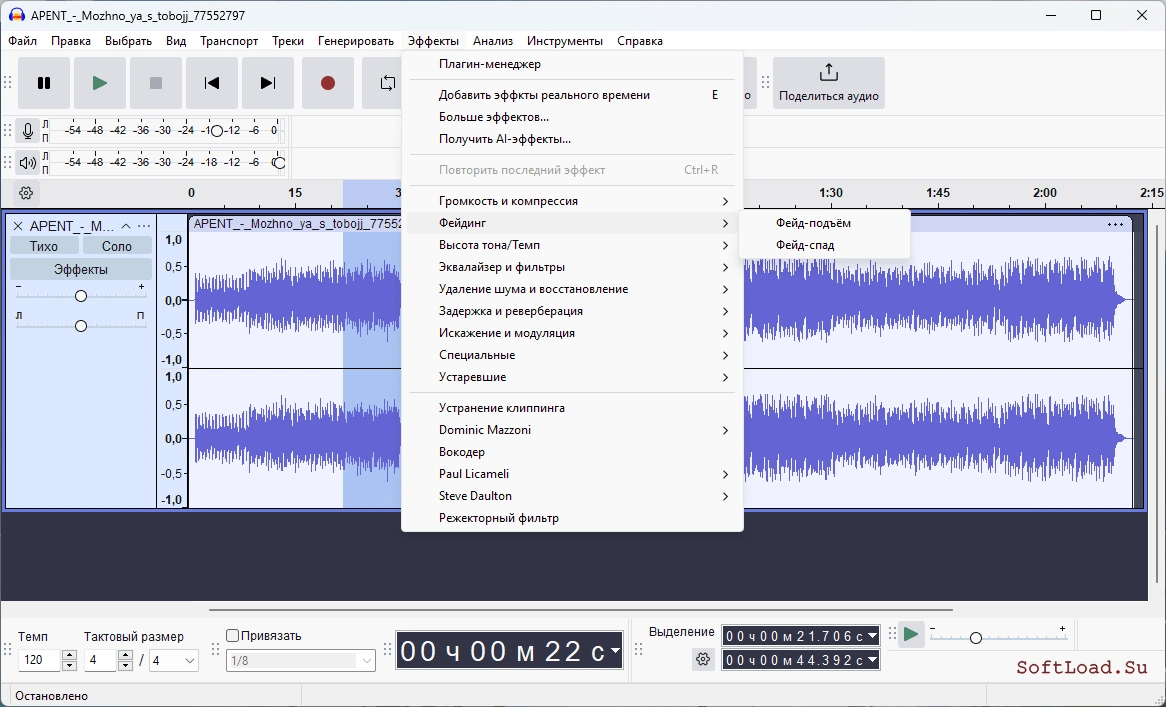Open the Треки menu

[x=288, y=41]
